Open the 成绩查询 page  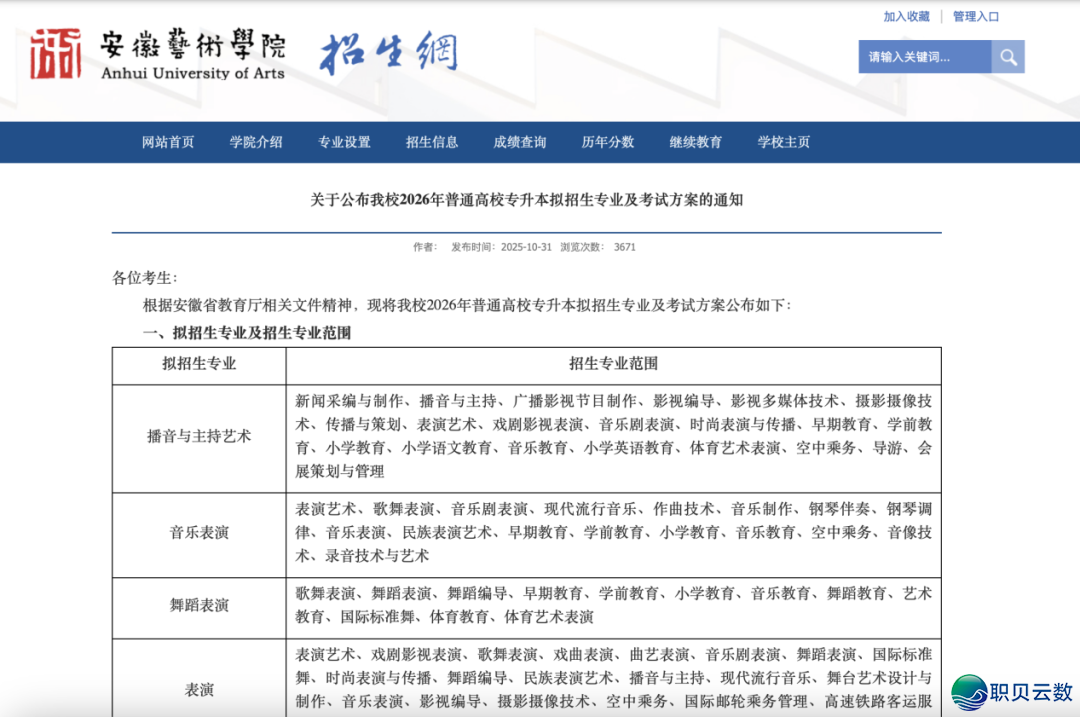(519, 142)
